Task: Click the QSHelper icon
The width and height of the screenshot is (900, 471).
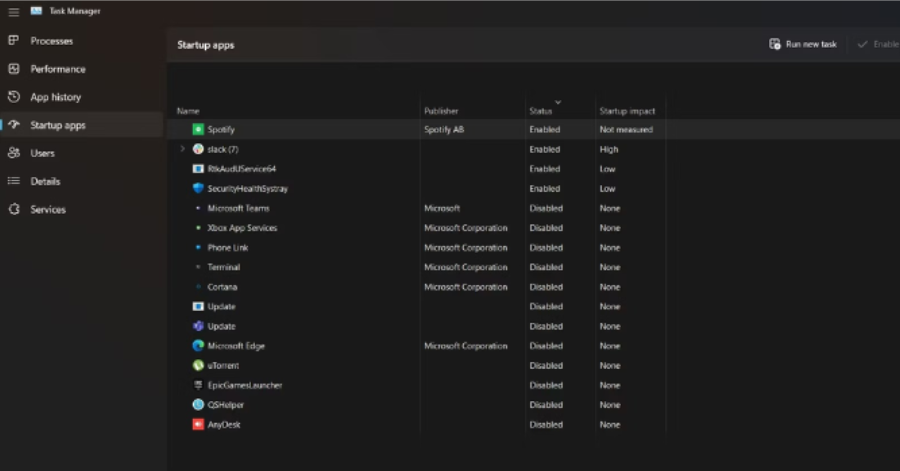Action: [x=198, y=405]
